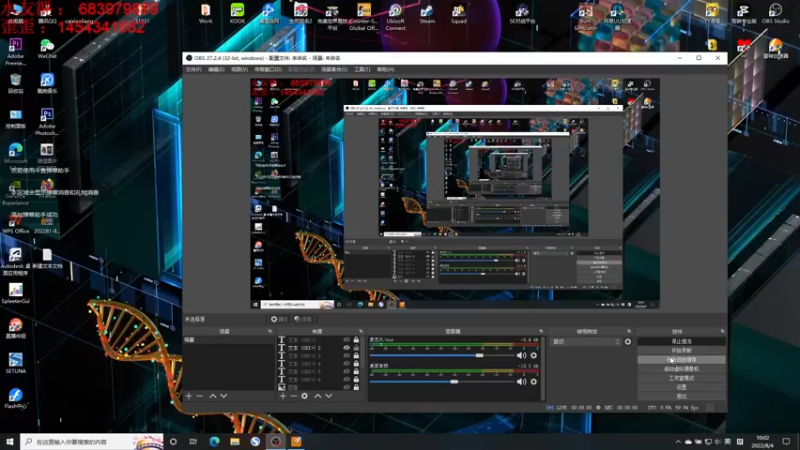This screenshot has height=450, width=800.
Task: Add a new scene with the plus icon
Action: [189, 396]
